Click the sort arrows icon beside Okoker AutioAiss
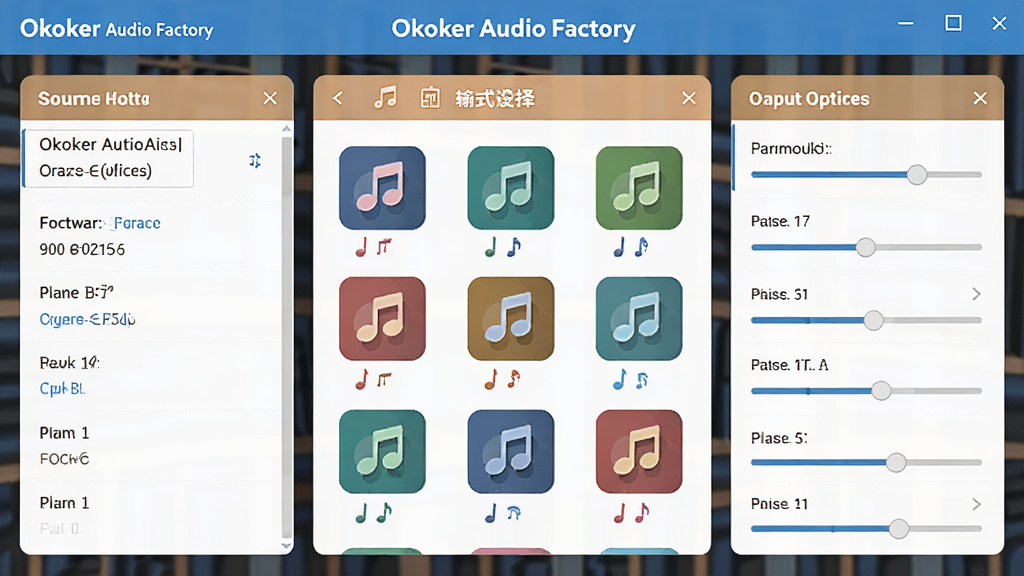This screenshot has height=576, width=1024. pyautogui.click(x=255, y=161)
